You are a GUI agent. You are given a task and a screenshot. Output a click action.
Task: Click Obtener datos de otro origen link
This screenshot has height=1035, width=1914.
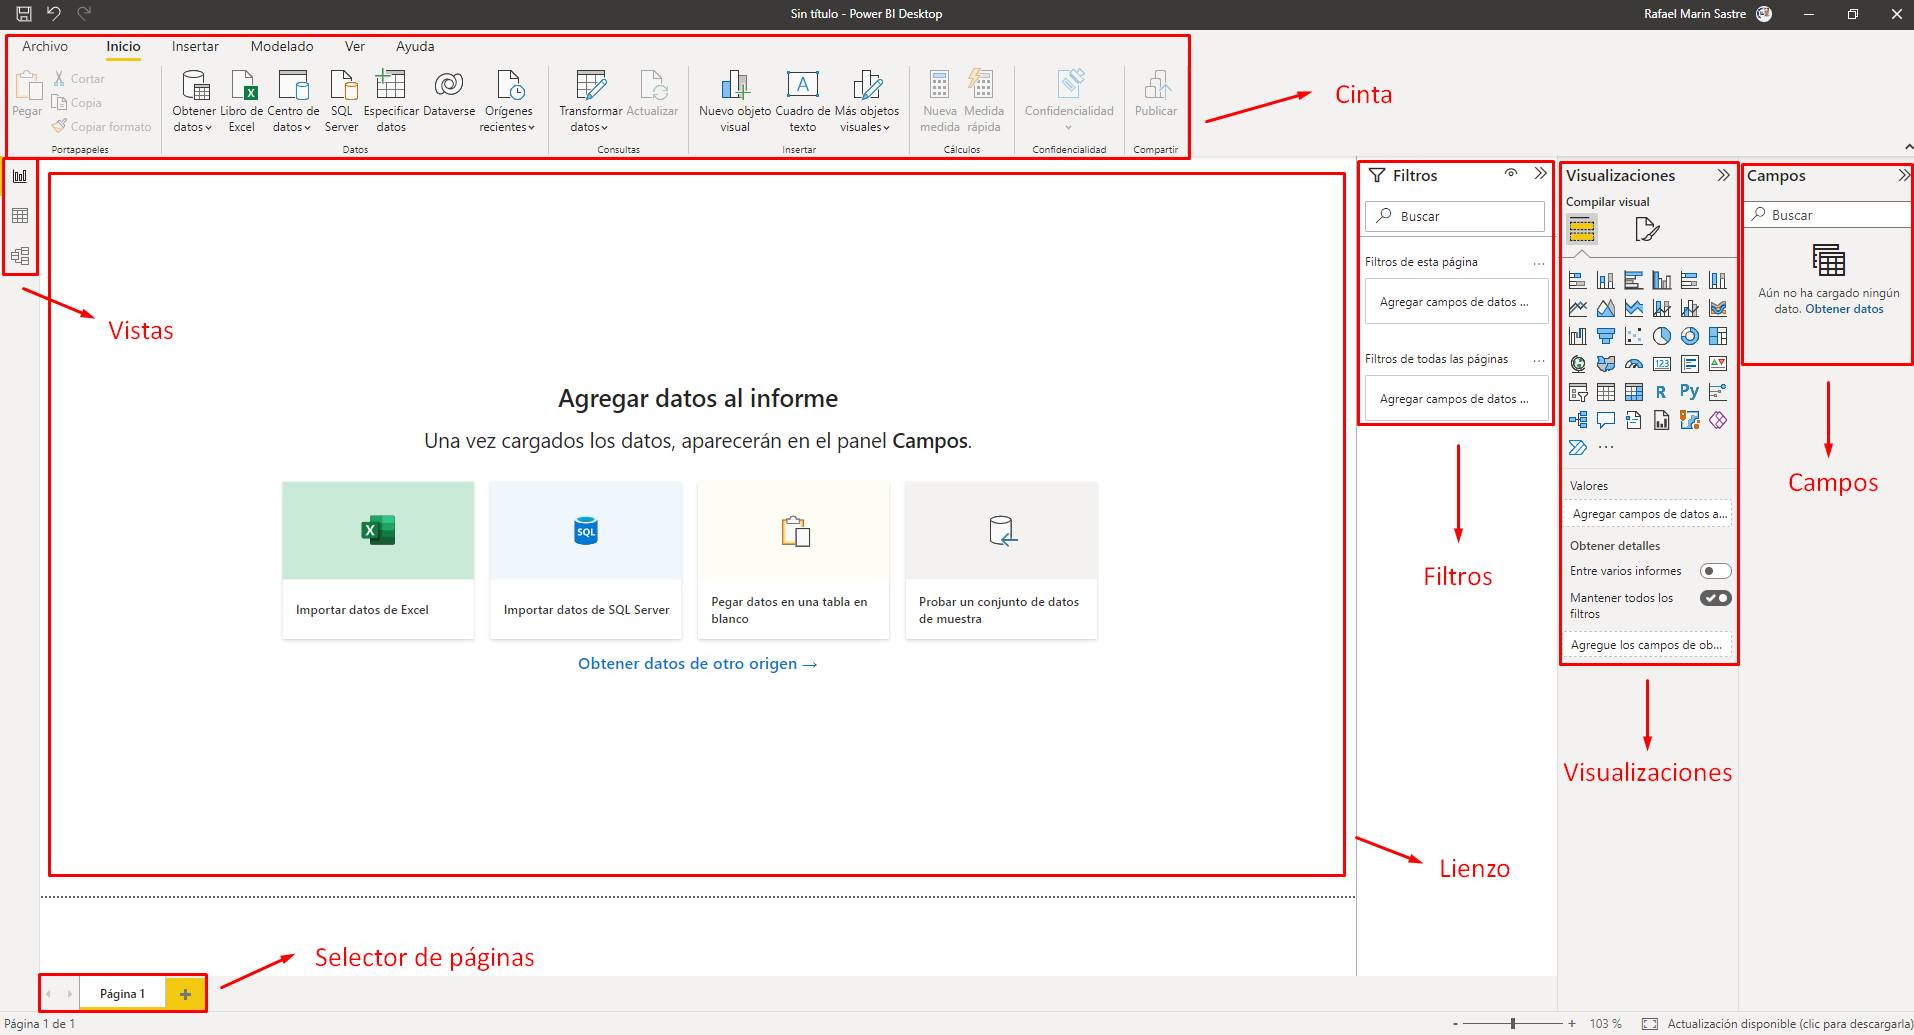[697, 664]
